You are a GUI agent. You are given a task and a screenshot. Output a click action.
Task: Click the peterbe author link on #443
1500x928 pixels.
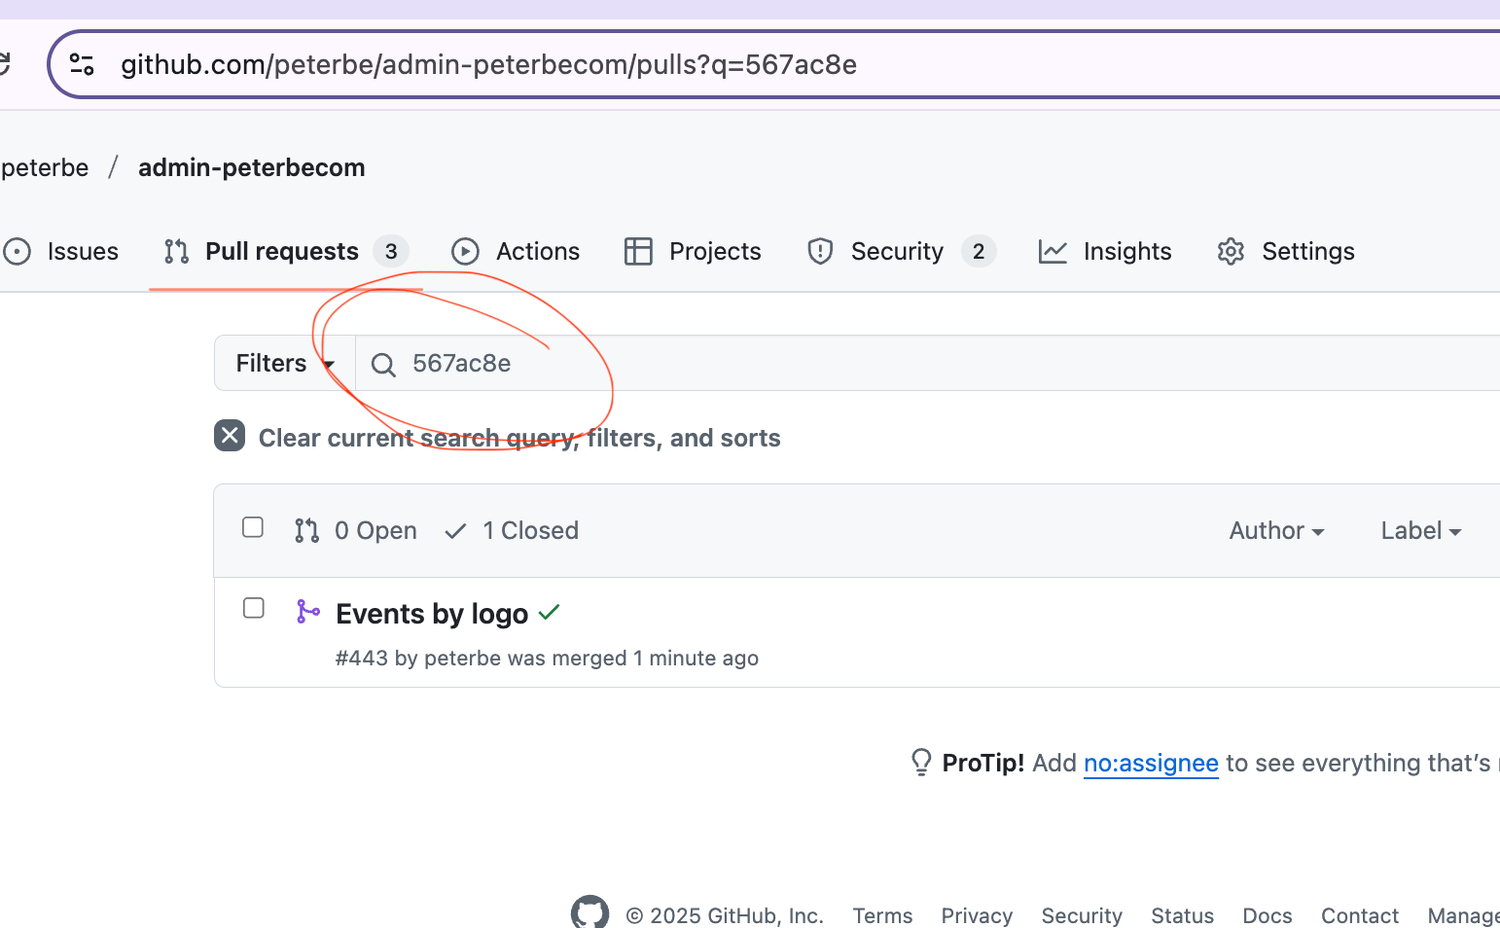pyautogui.click(x=462, y=658)
